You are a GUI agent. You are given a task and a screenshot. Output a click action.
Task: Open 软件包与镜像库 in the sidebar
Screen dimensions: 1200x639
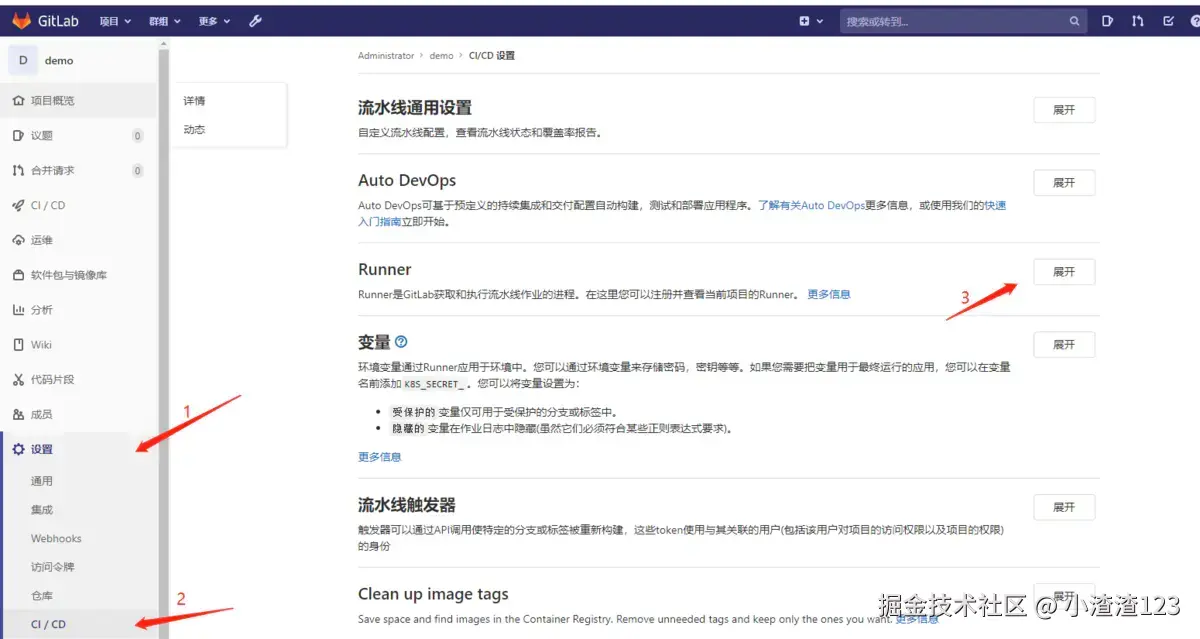(79, 275)
